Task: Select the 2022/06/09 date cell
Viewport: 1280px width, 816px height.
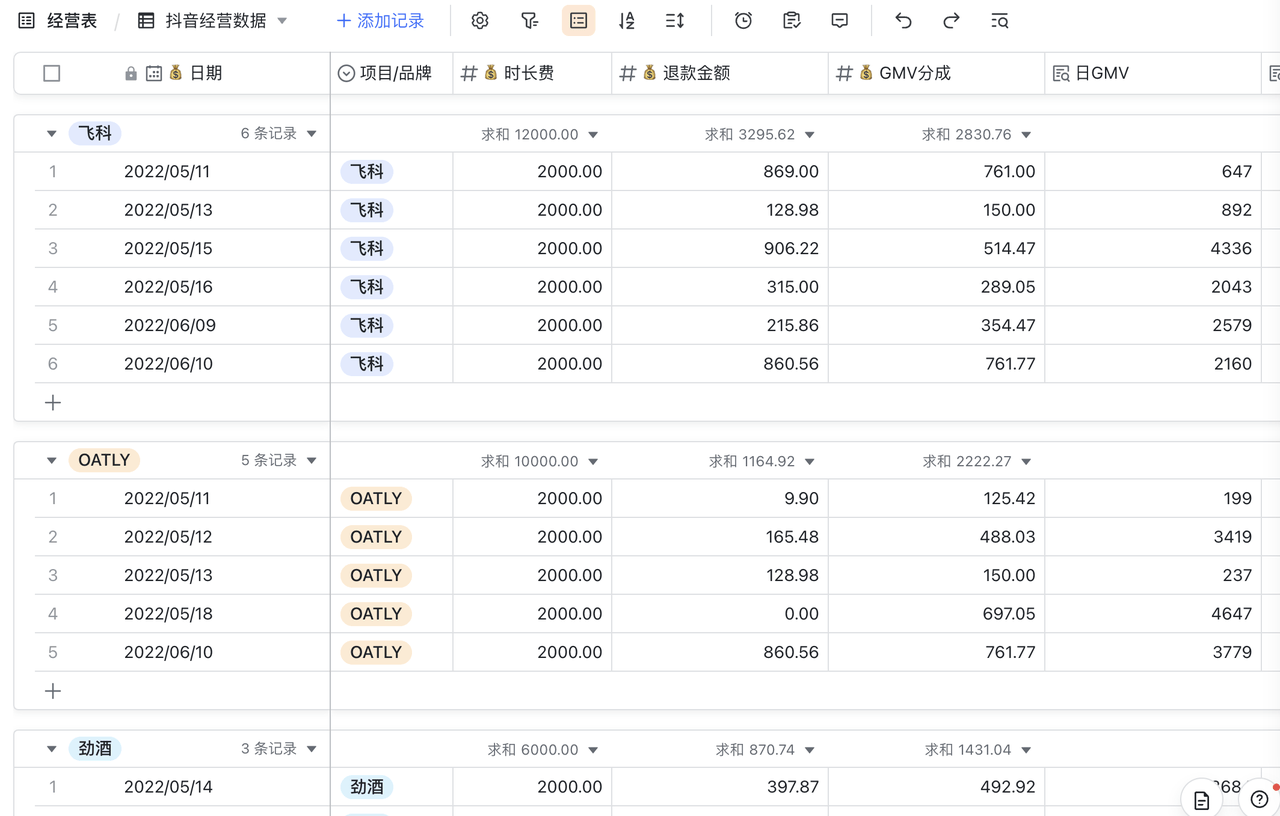Action: [168, 325]
